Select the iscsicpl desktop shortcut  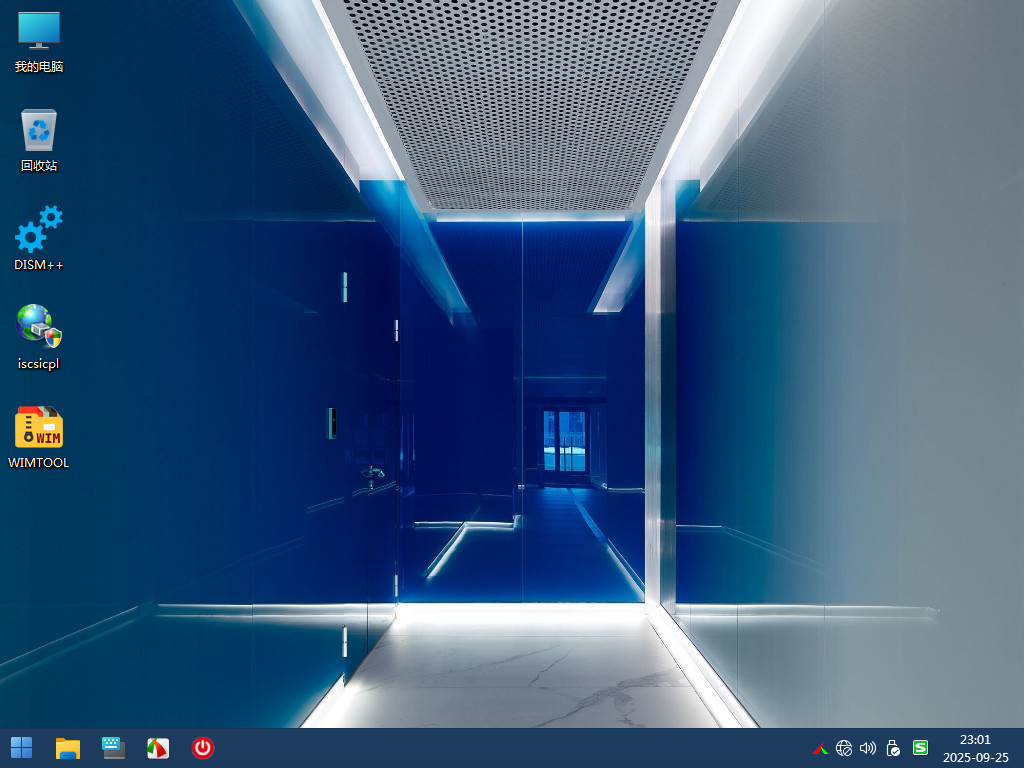(39, 337)
